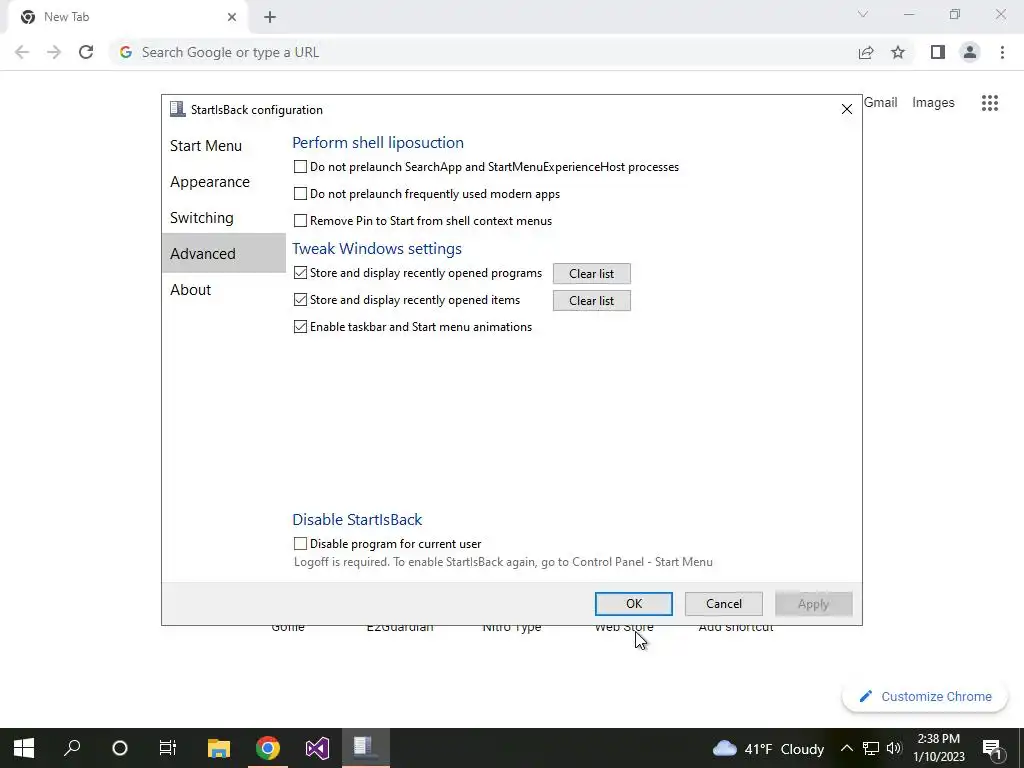Open the Google apps grid icon

click(x=989, y=103)
